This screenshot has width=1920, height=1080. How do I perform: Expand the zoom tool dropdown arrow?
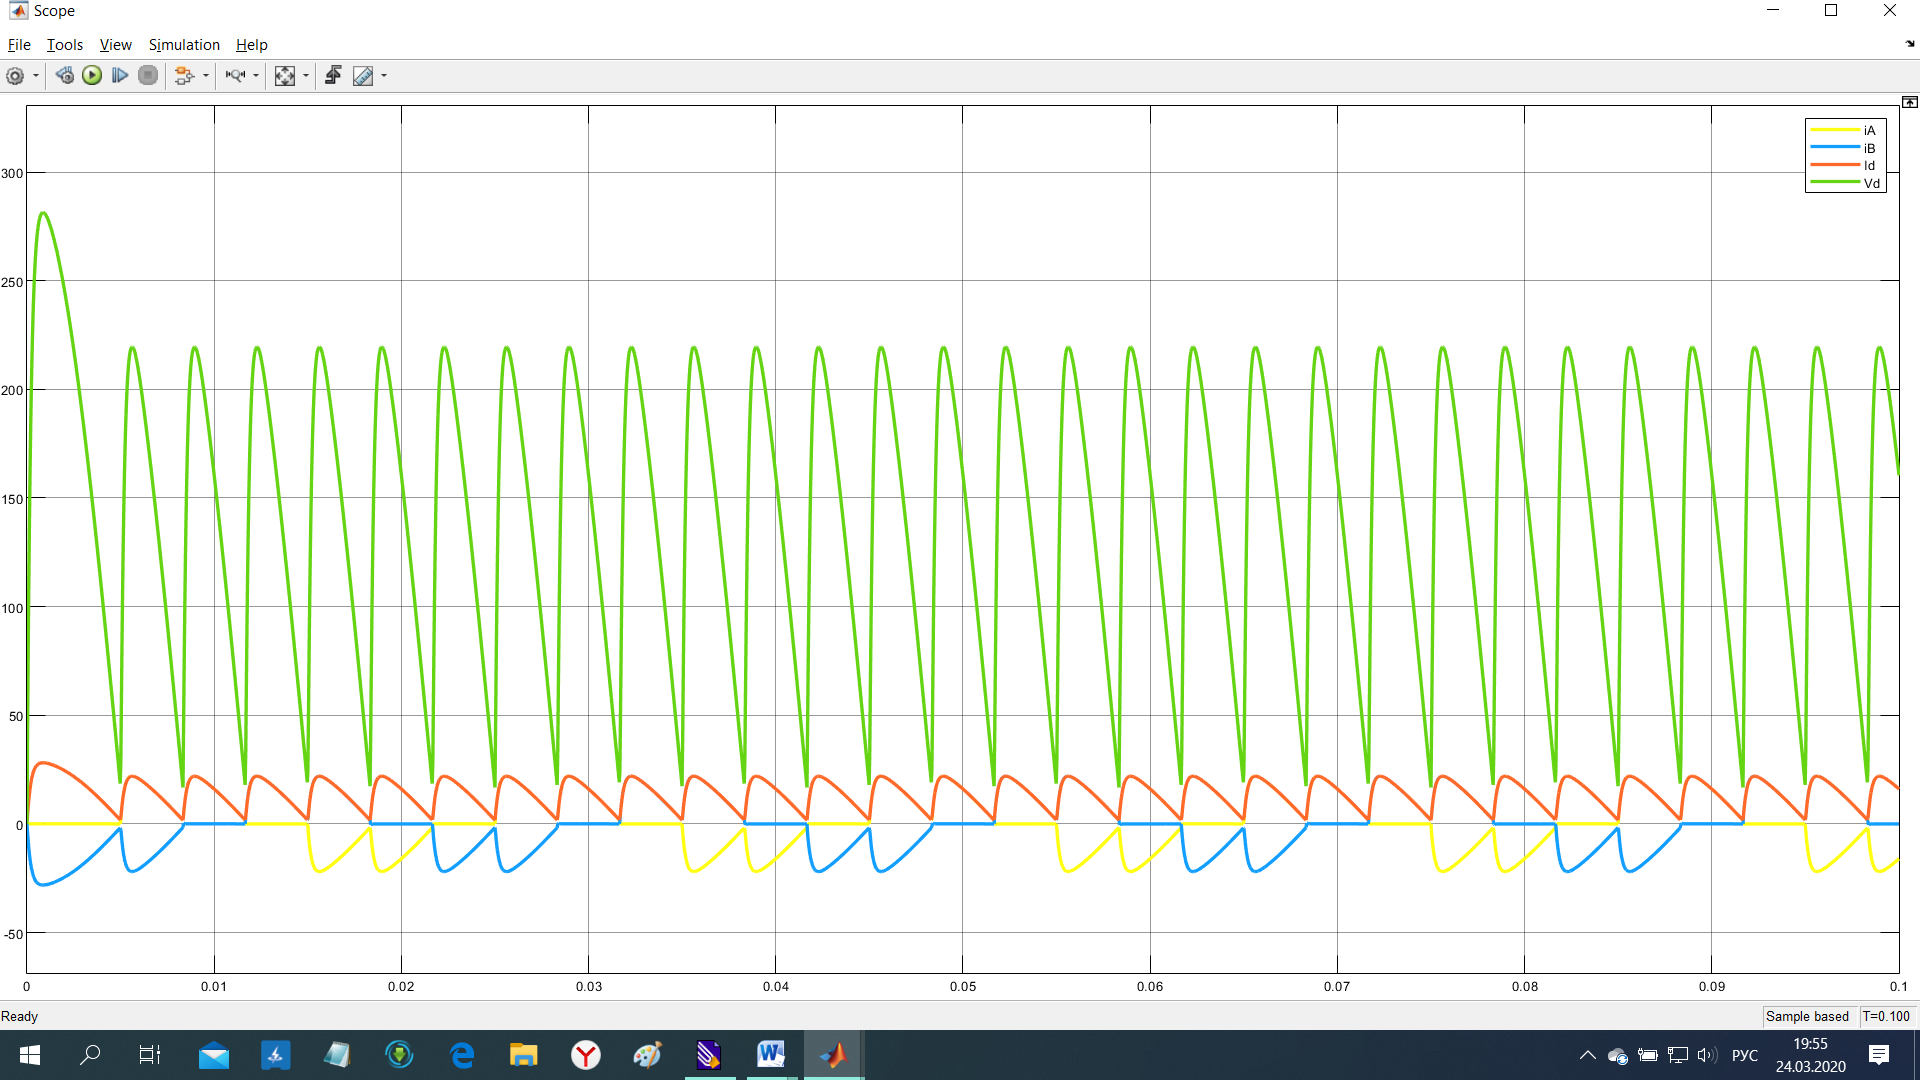[256, 76]
